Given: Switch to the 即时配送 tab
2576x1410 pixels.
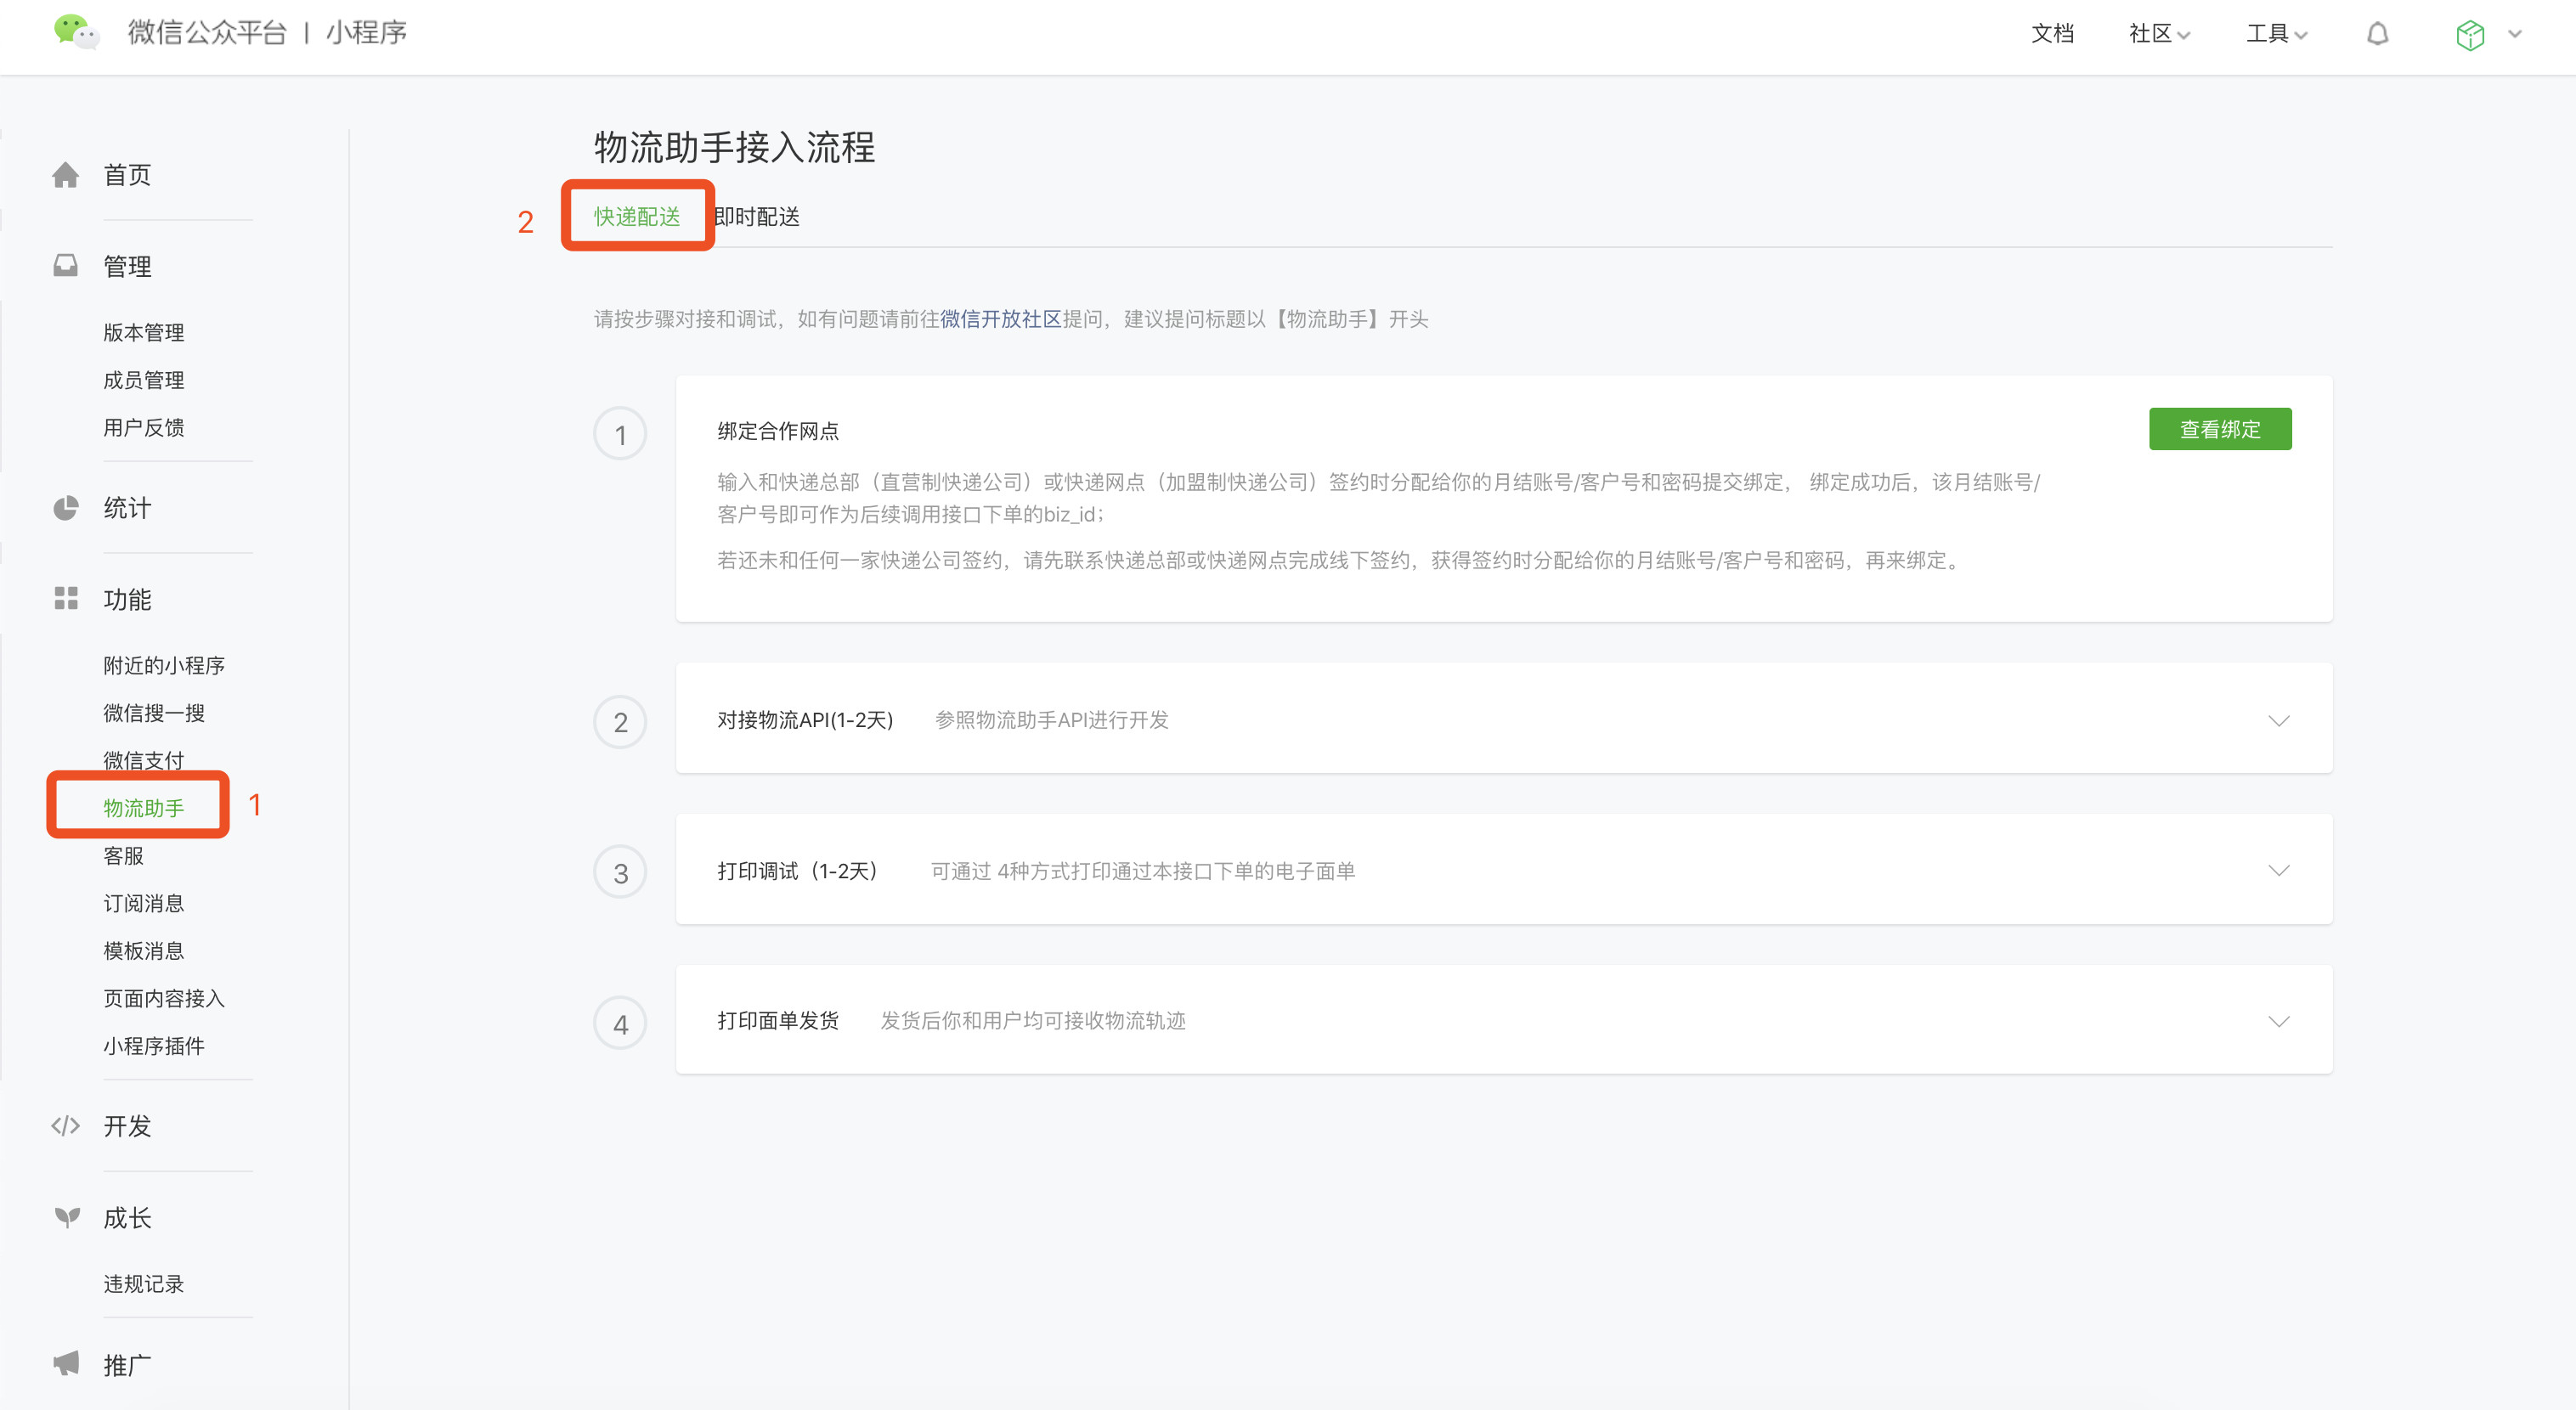Looking at the screenshot, I should 757,217.
